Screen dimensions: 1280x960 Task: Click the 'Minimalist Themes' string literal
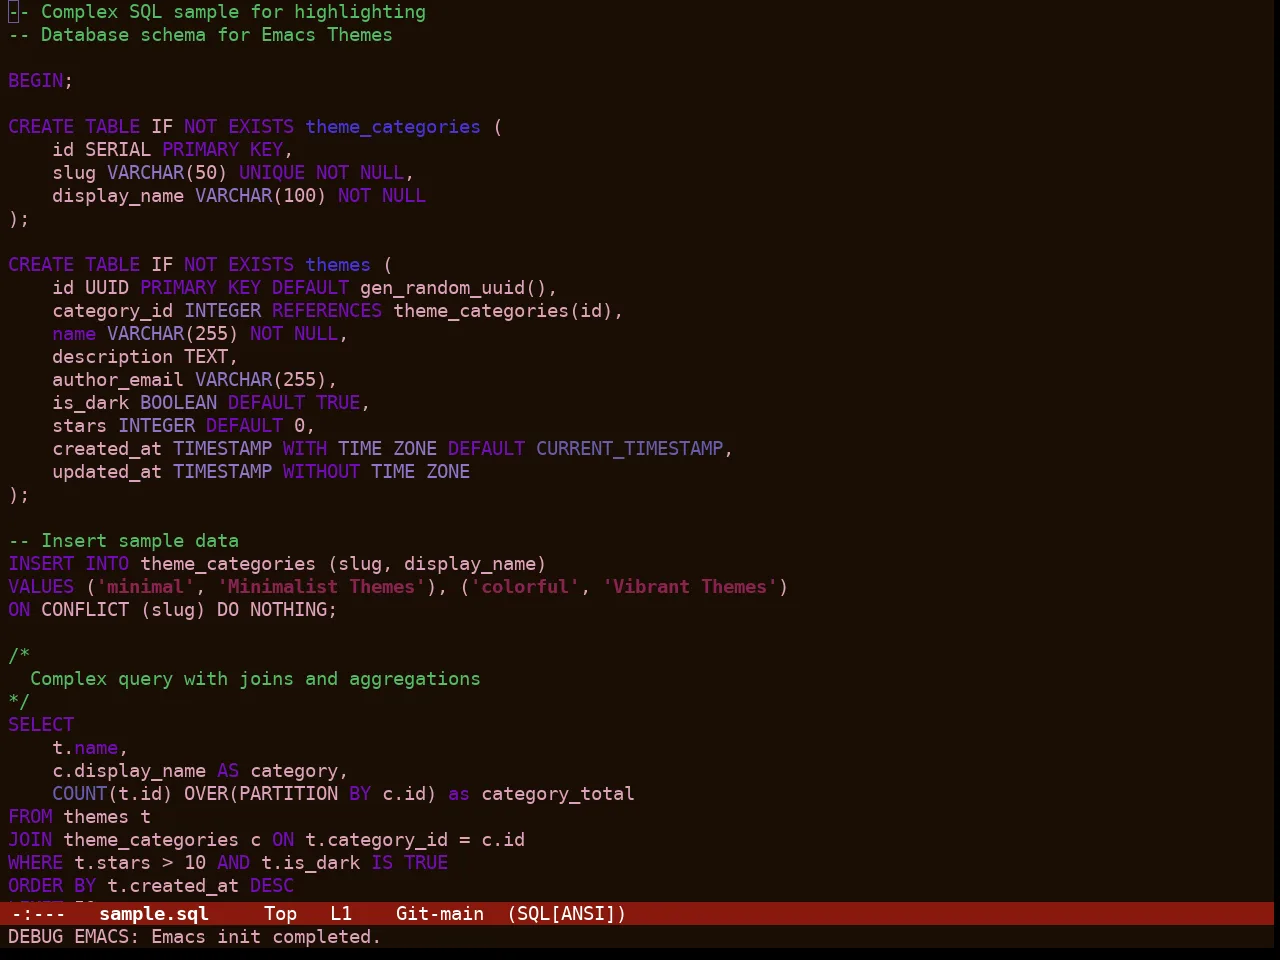click(x=321, y=586)
